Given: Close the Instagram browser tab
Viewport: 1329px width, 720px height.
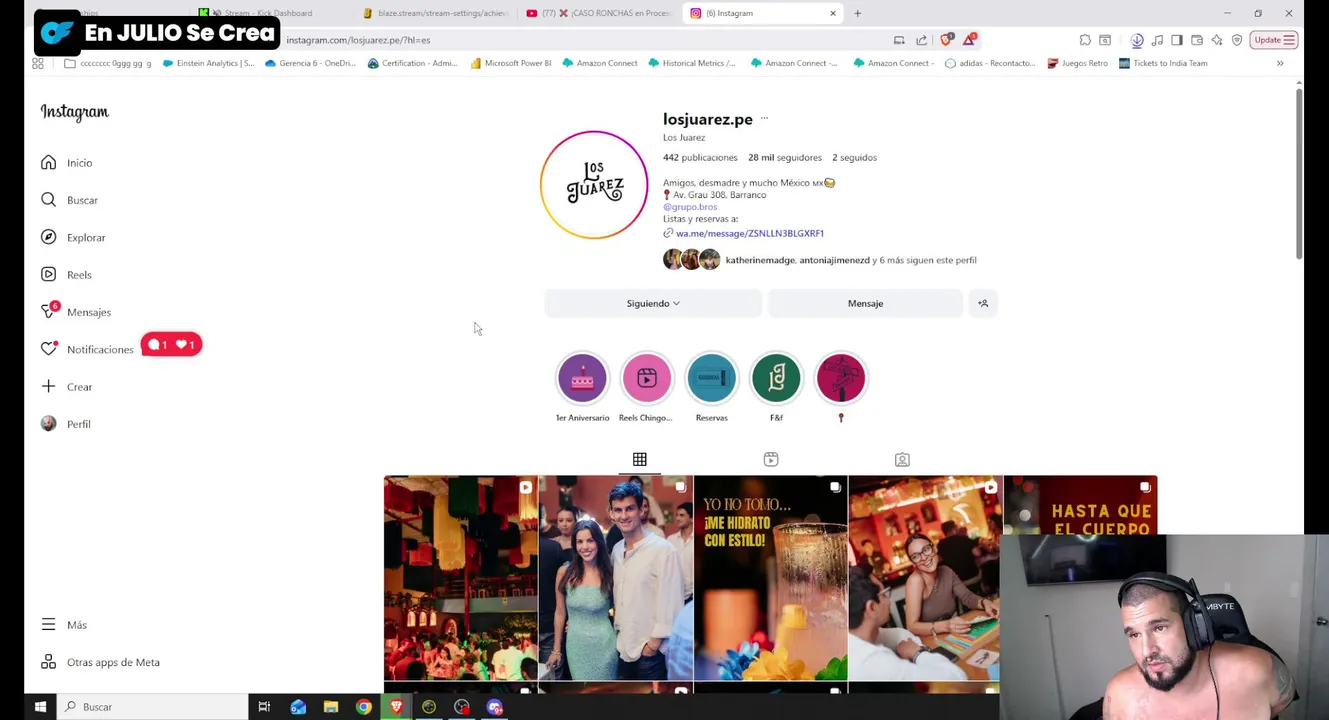Looking at the screenshot, I should 832,13.
